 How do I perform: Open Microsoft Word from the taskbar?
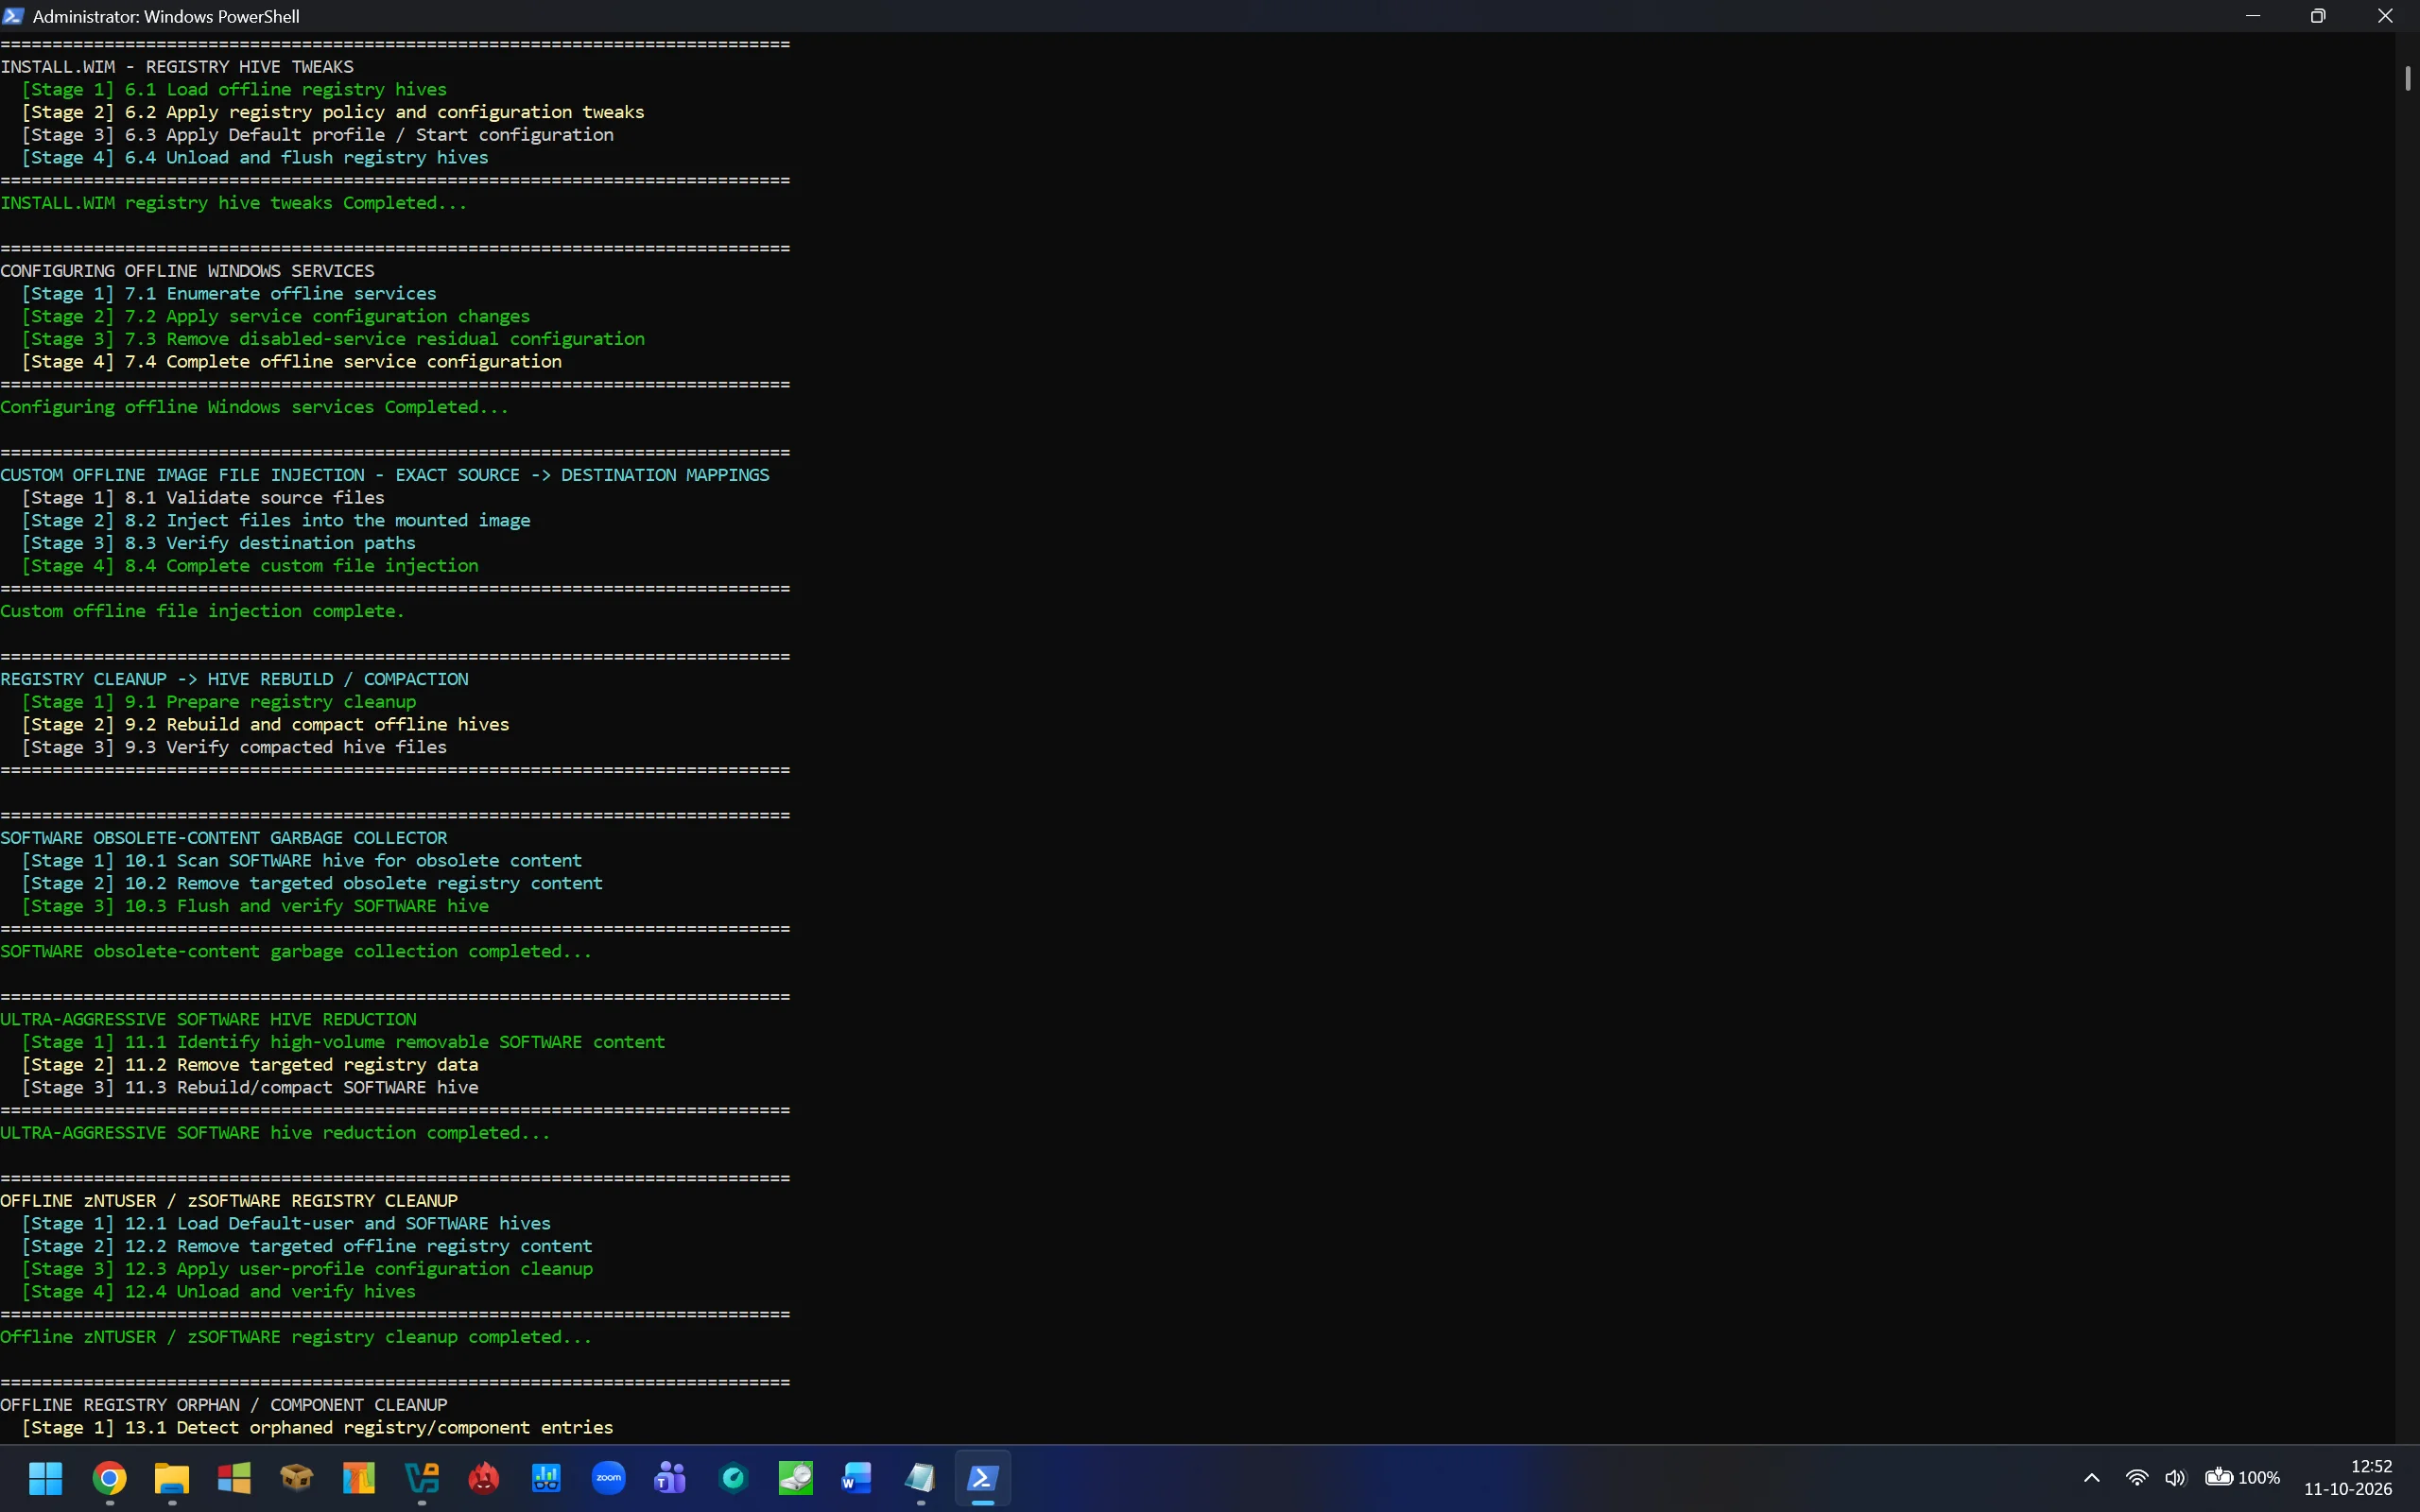click(x=858, y=1477)
